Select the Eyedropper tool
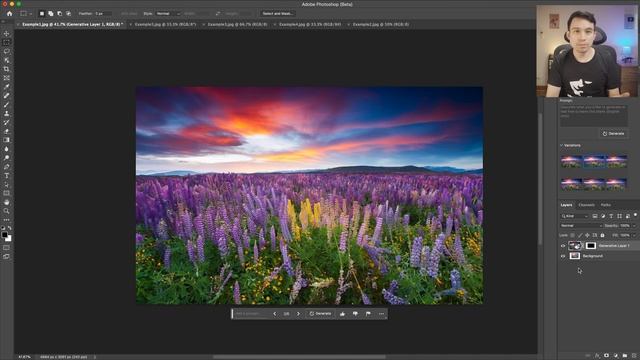The image size is (640, 360). point(7,87)
